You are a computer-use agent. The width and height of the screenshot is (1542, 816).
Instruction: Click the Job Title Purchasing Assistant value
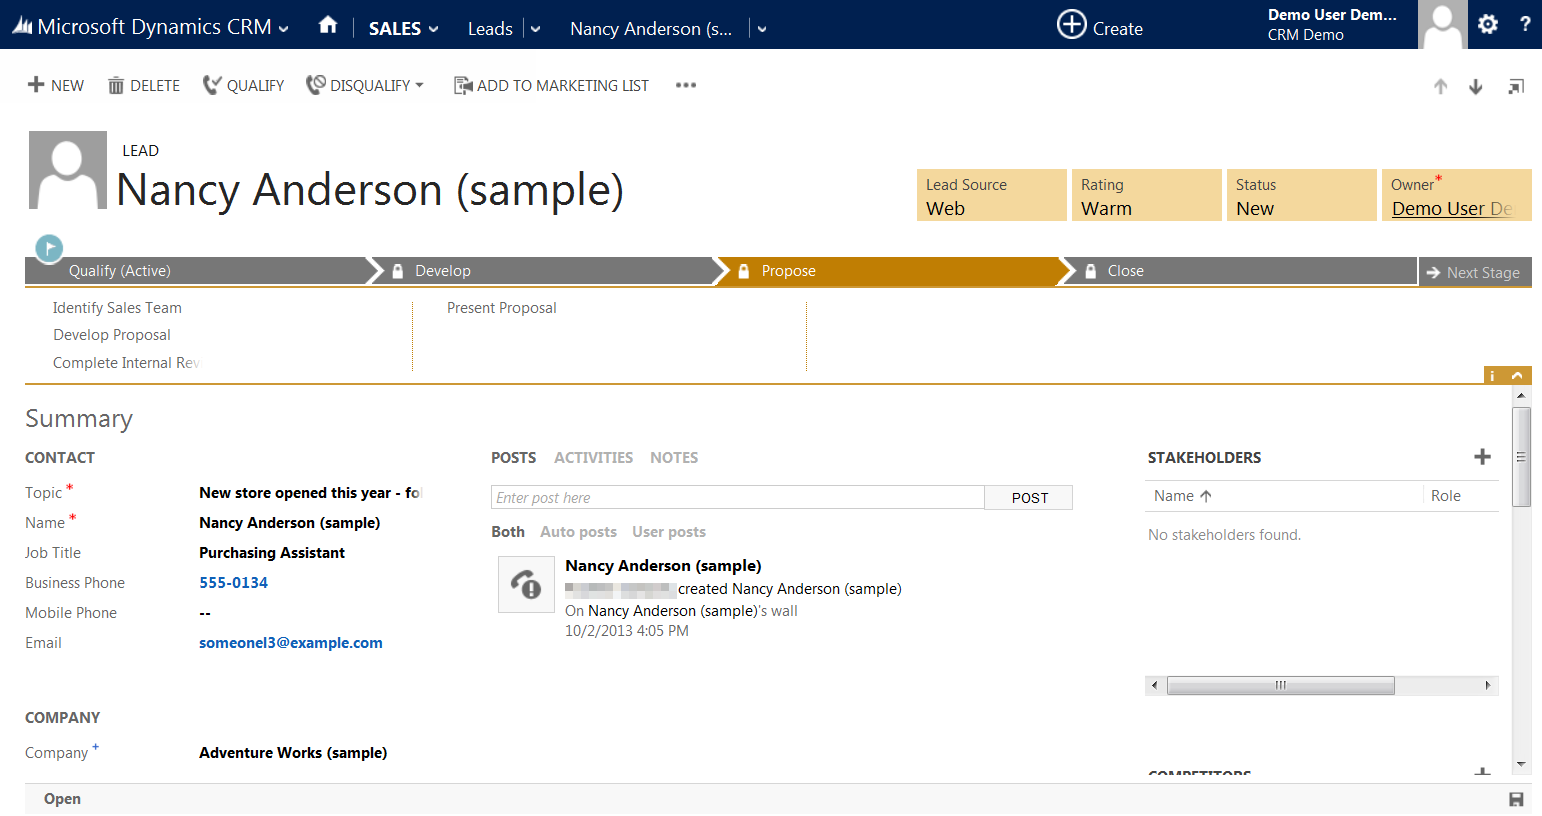pos(272,553)
